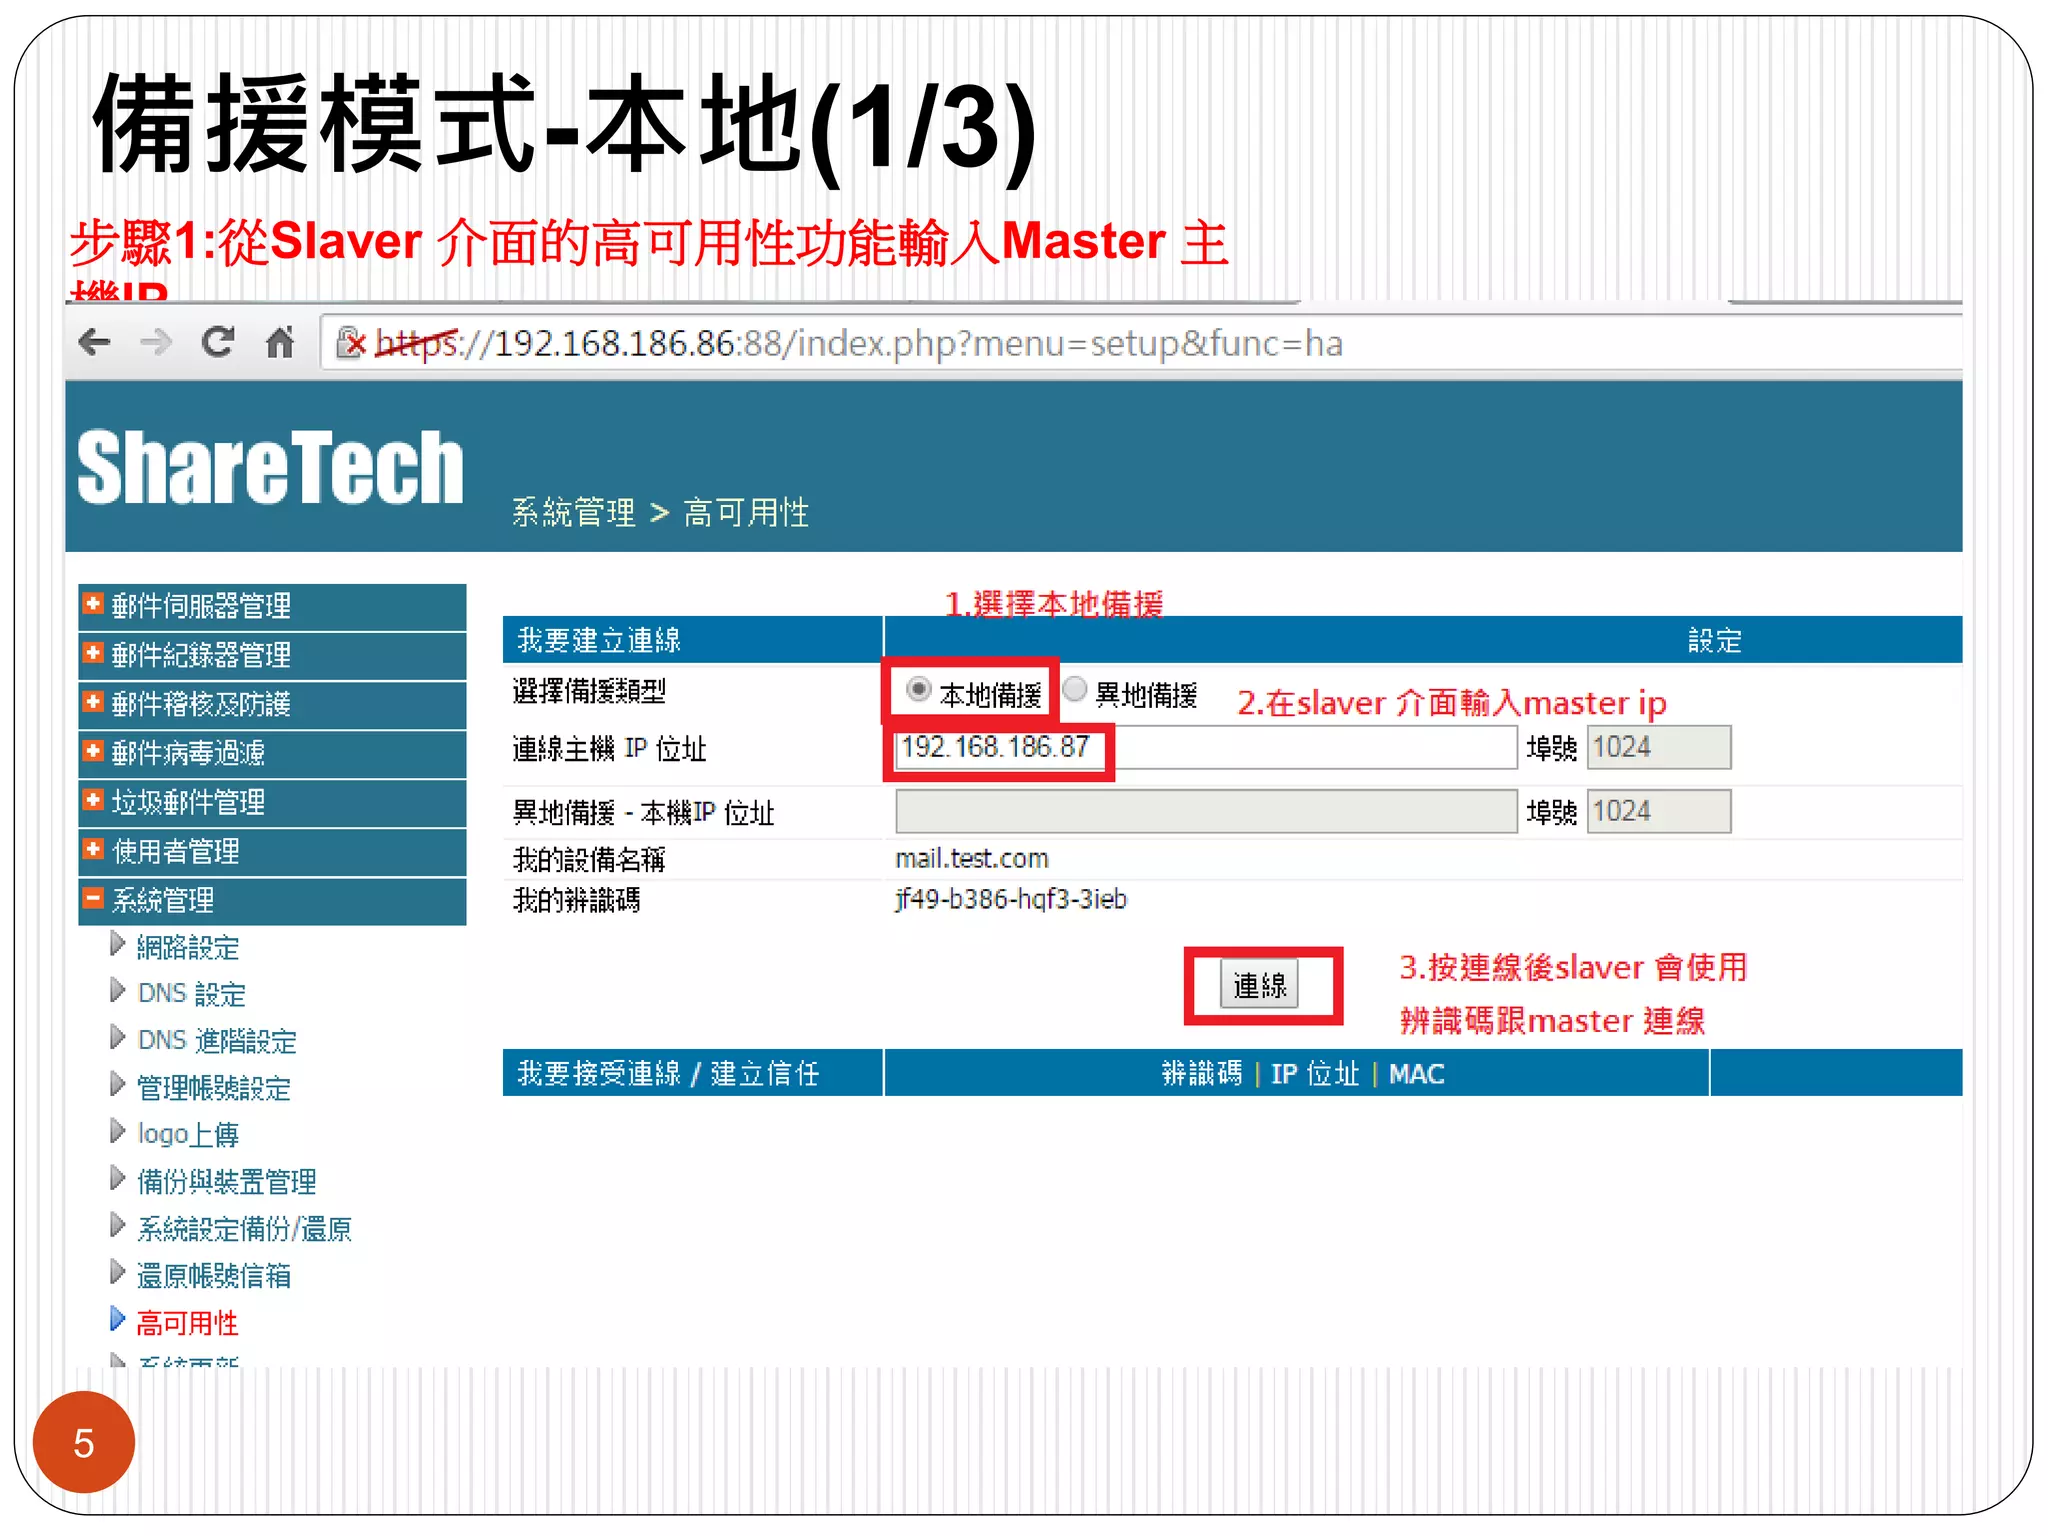Click port field beside 異地備援 本機IP

(1658, 811)
